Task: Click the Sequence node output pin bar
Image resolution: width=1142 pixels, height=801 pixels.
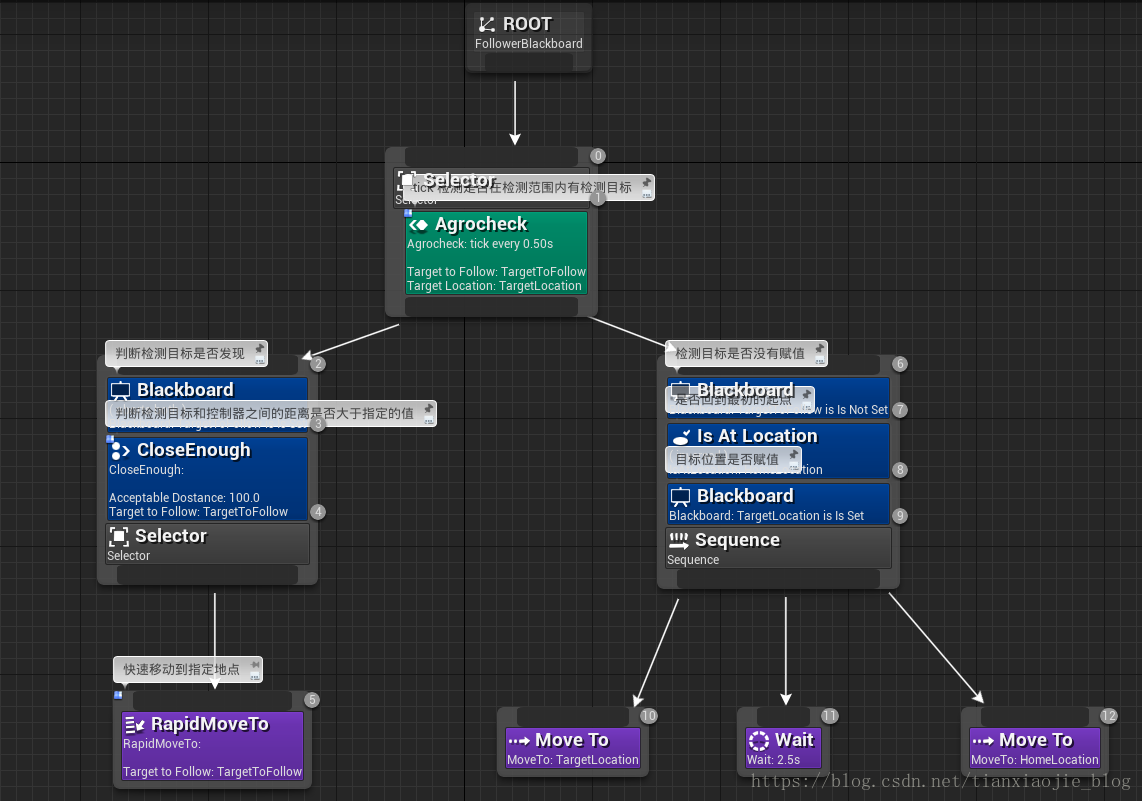Action: [778, 579]
